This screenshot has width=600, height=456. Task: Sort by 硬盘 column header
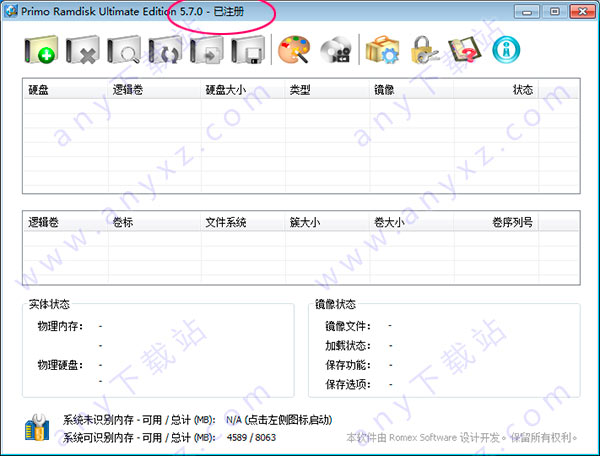point(66,90)
